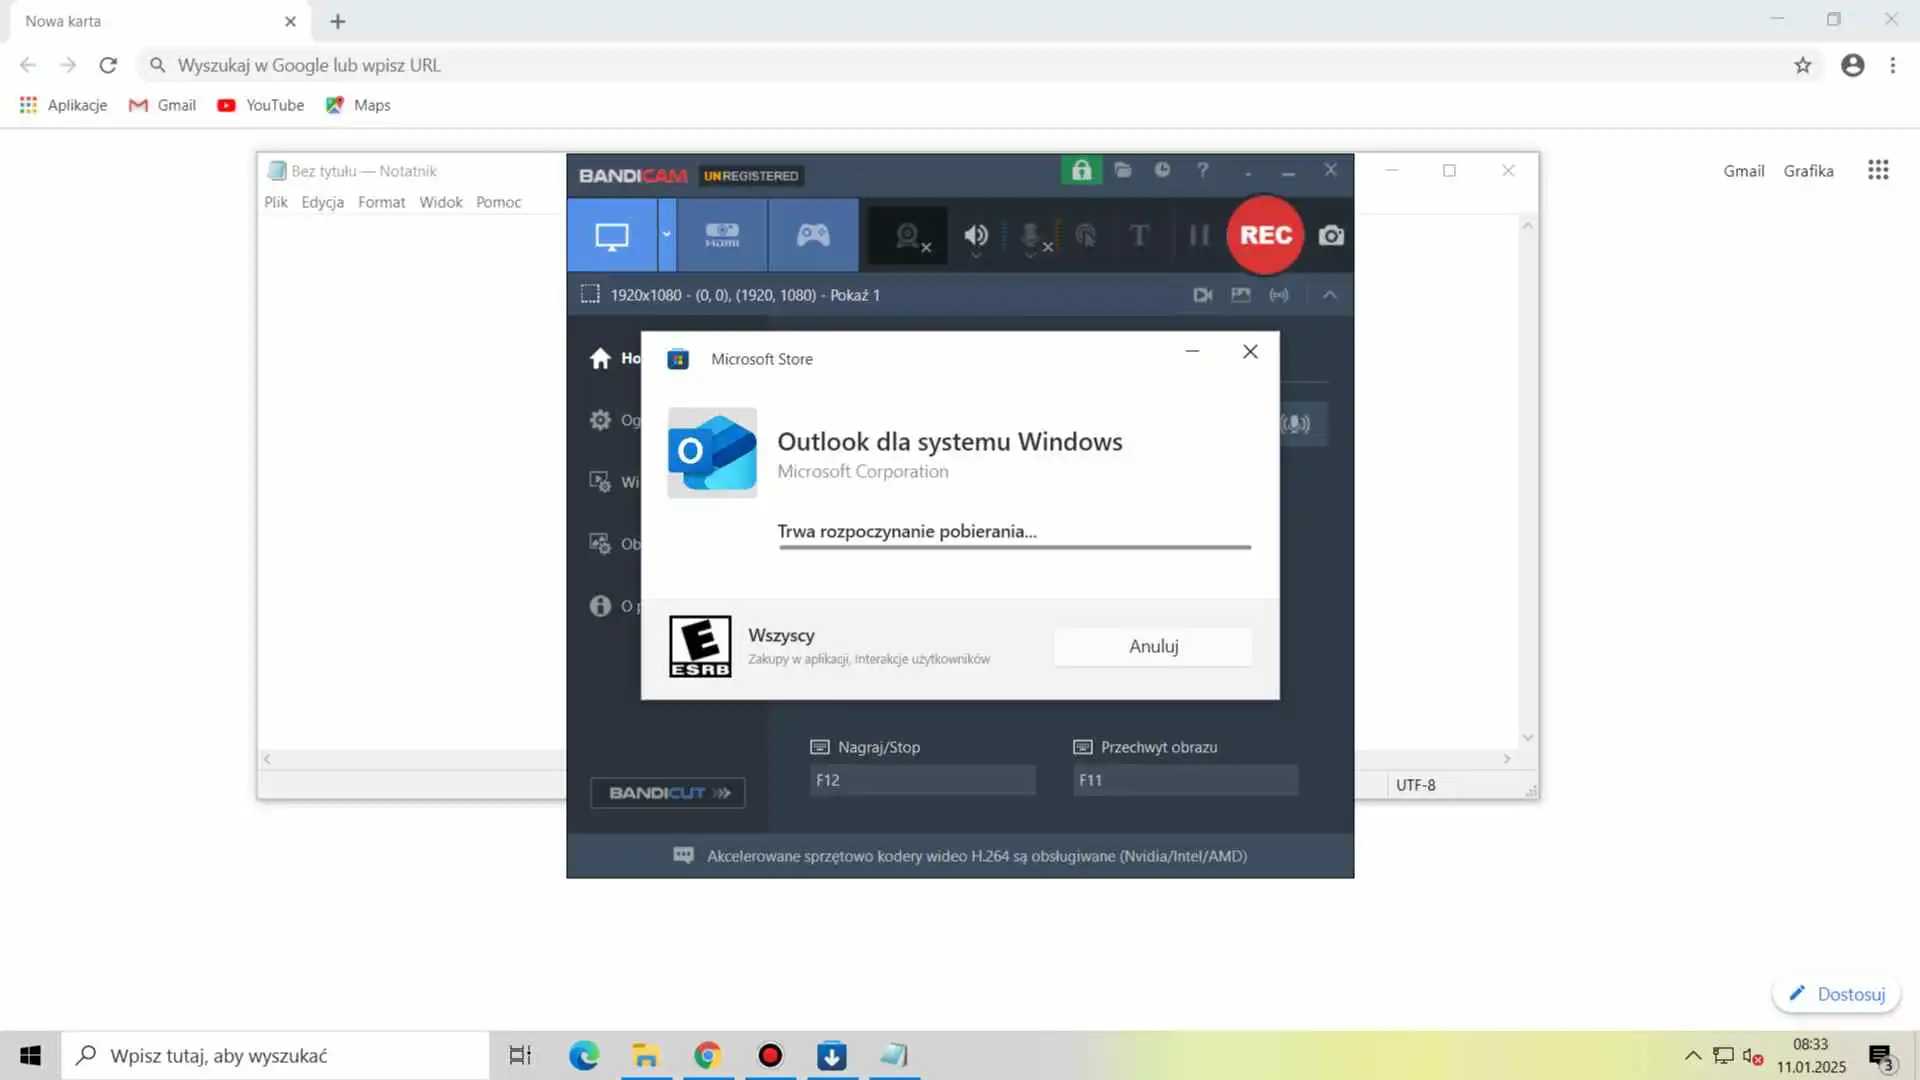The image size is (1920, 1080).
Task: Click the BANDICUT link button
Action: tap(667, 793)
